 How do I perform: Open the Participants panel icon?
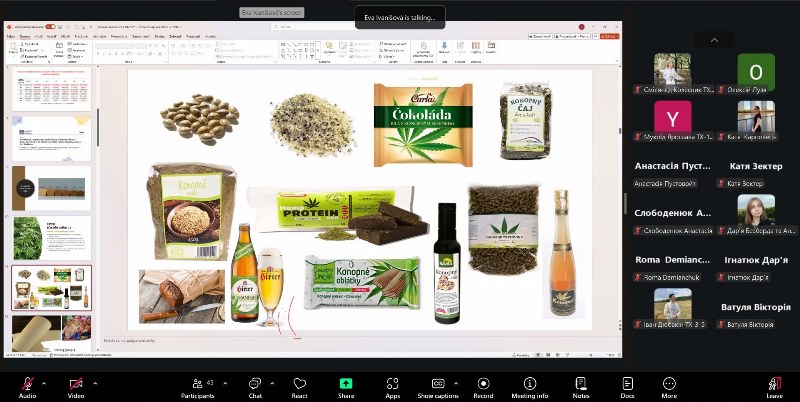197,384
